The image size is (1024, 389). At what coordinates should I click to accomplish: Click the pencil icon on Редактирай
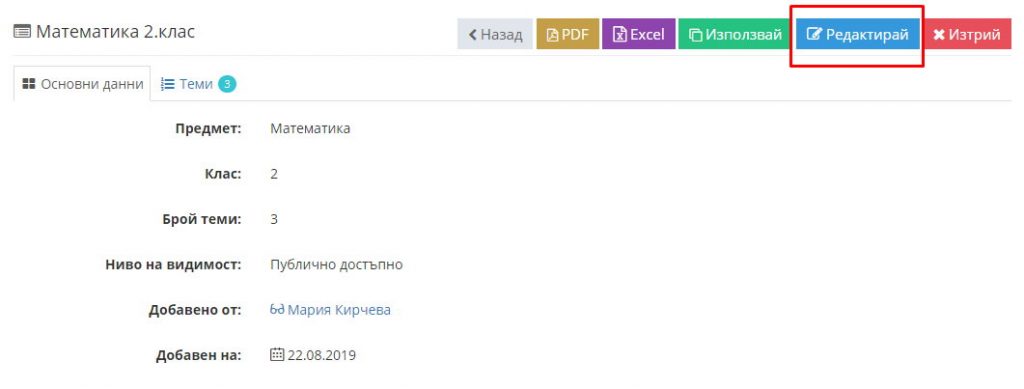click(x=814, y=35)
